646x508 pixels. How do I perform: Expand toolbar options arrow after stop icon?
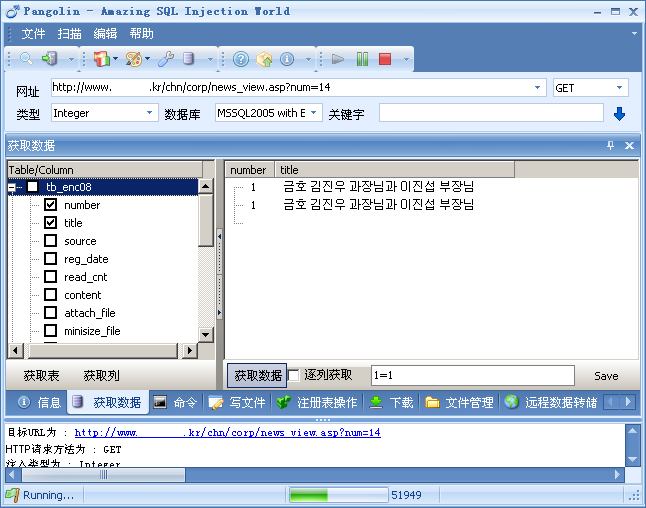click(x=406, y=60)
